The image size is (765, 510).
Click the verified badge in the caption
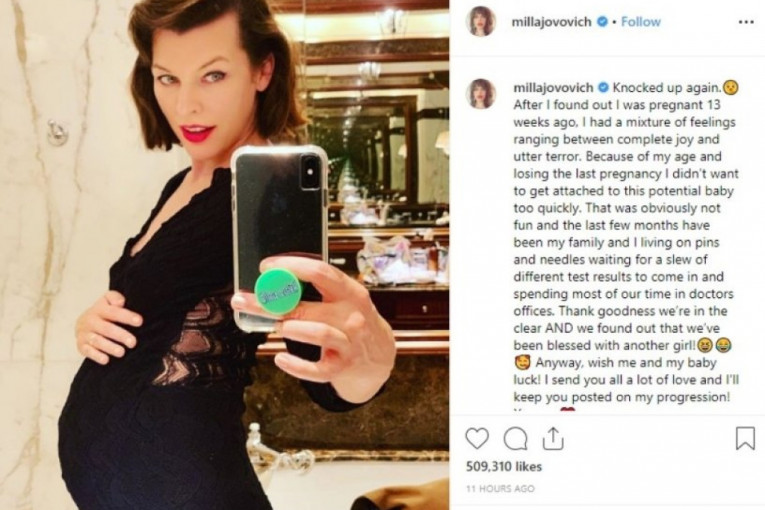coord(604,88)
